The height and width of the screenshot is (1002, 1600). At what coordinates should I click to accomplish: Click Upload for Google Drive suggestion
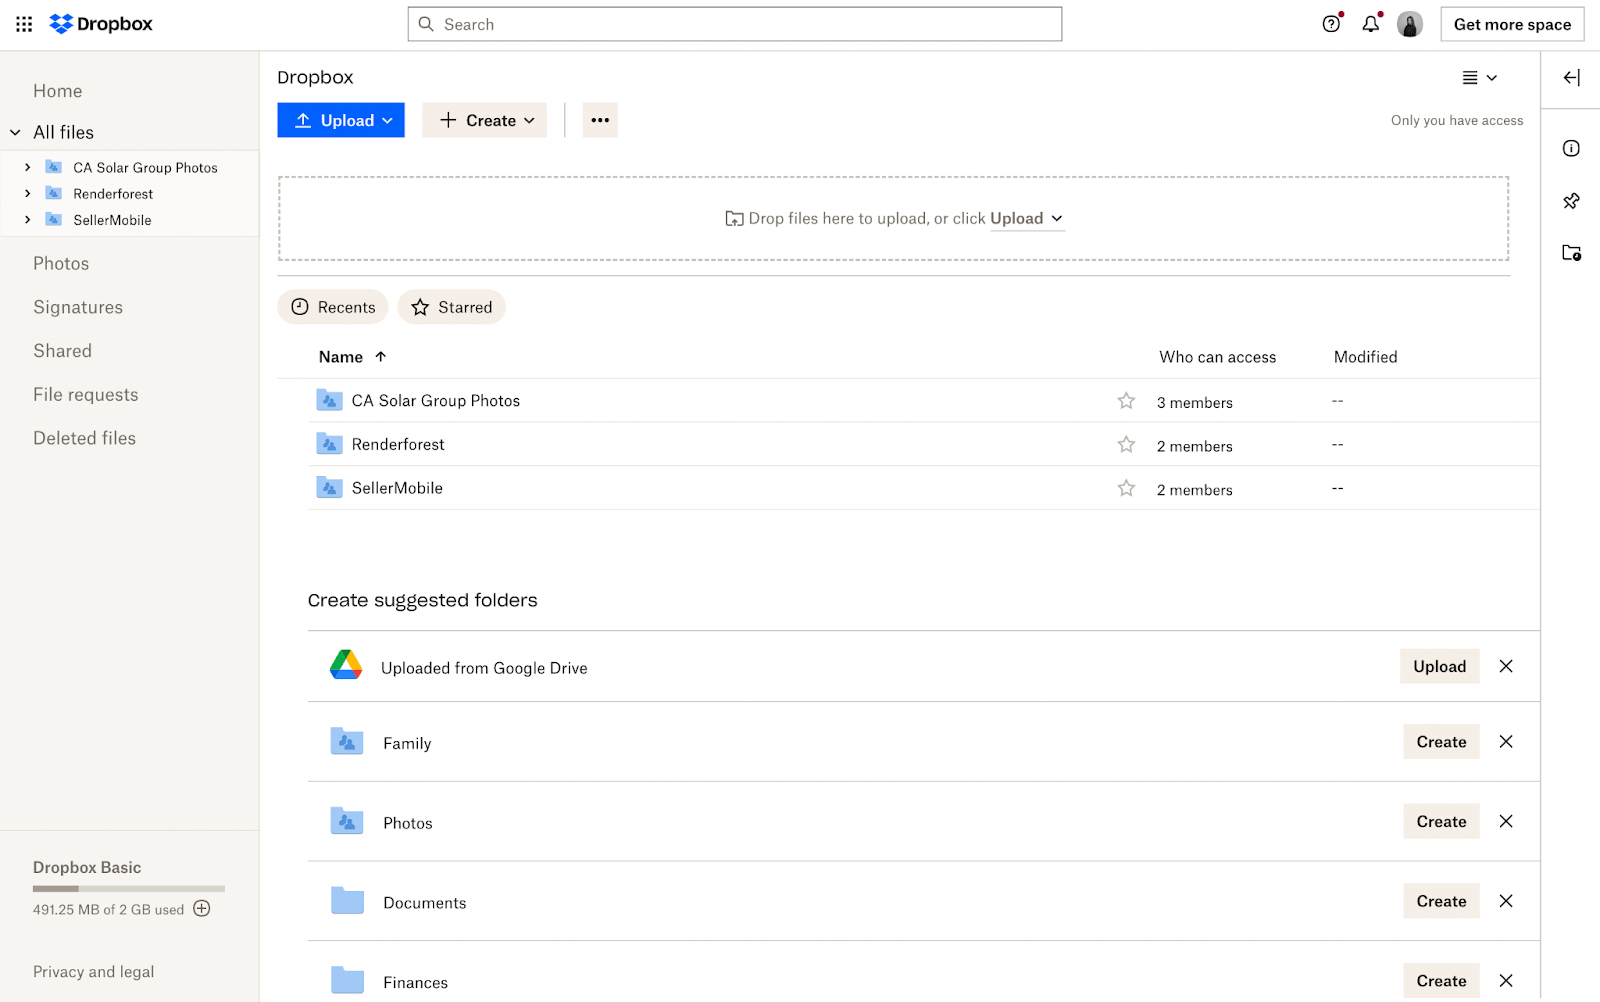[x=1439, y=666]
